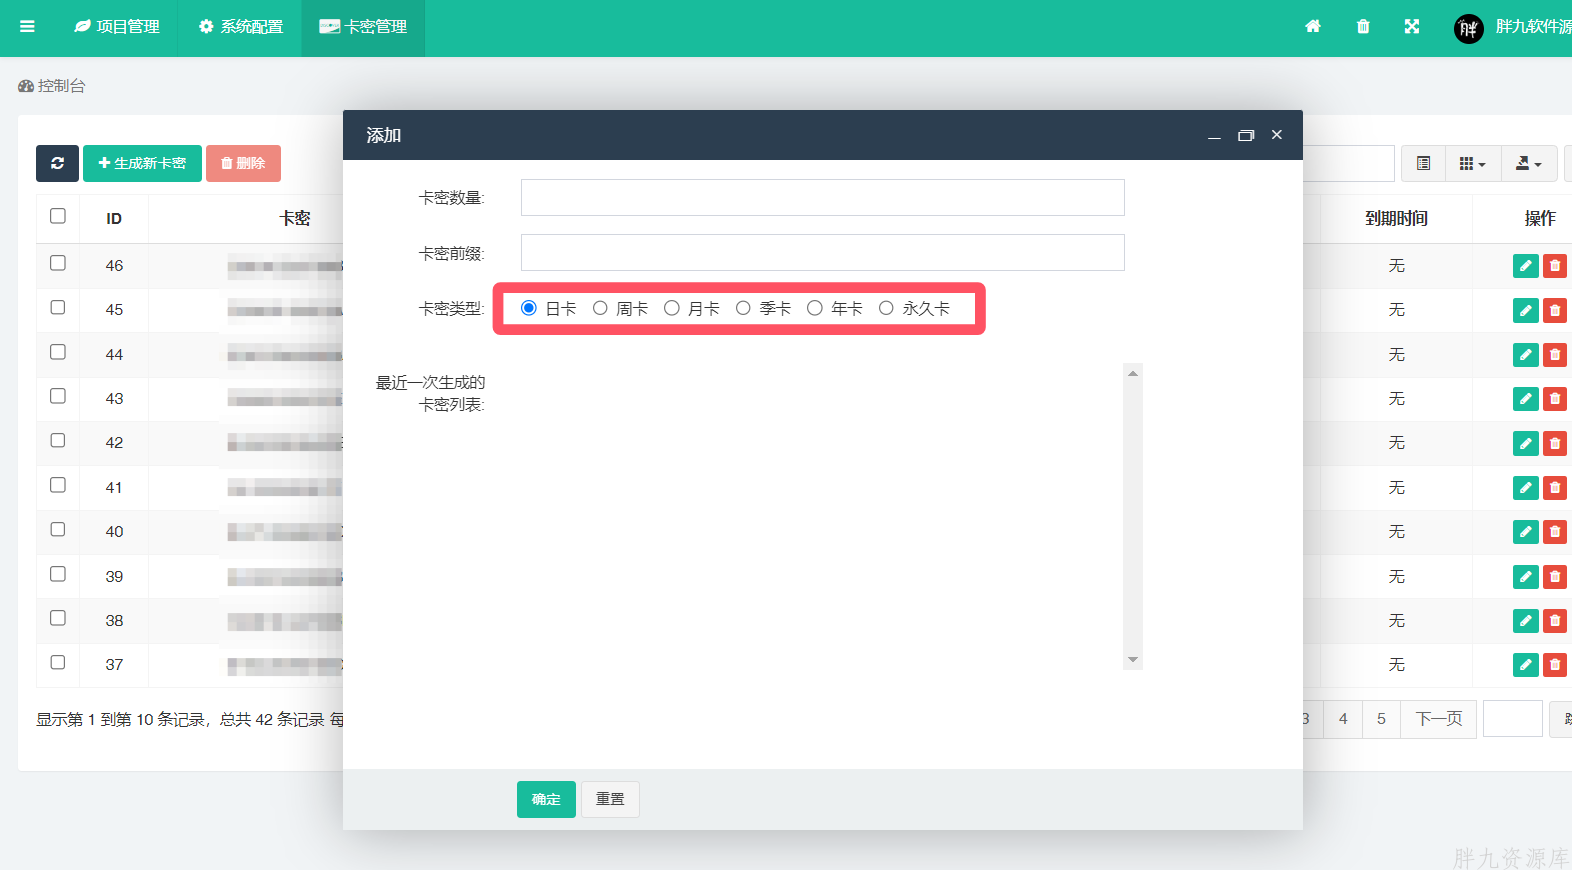Edit row 42 with pencil icon

pyautogui.click(x=1526, y=443)
